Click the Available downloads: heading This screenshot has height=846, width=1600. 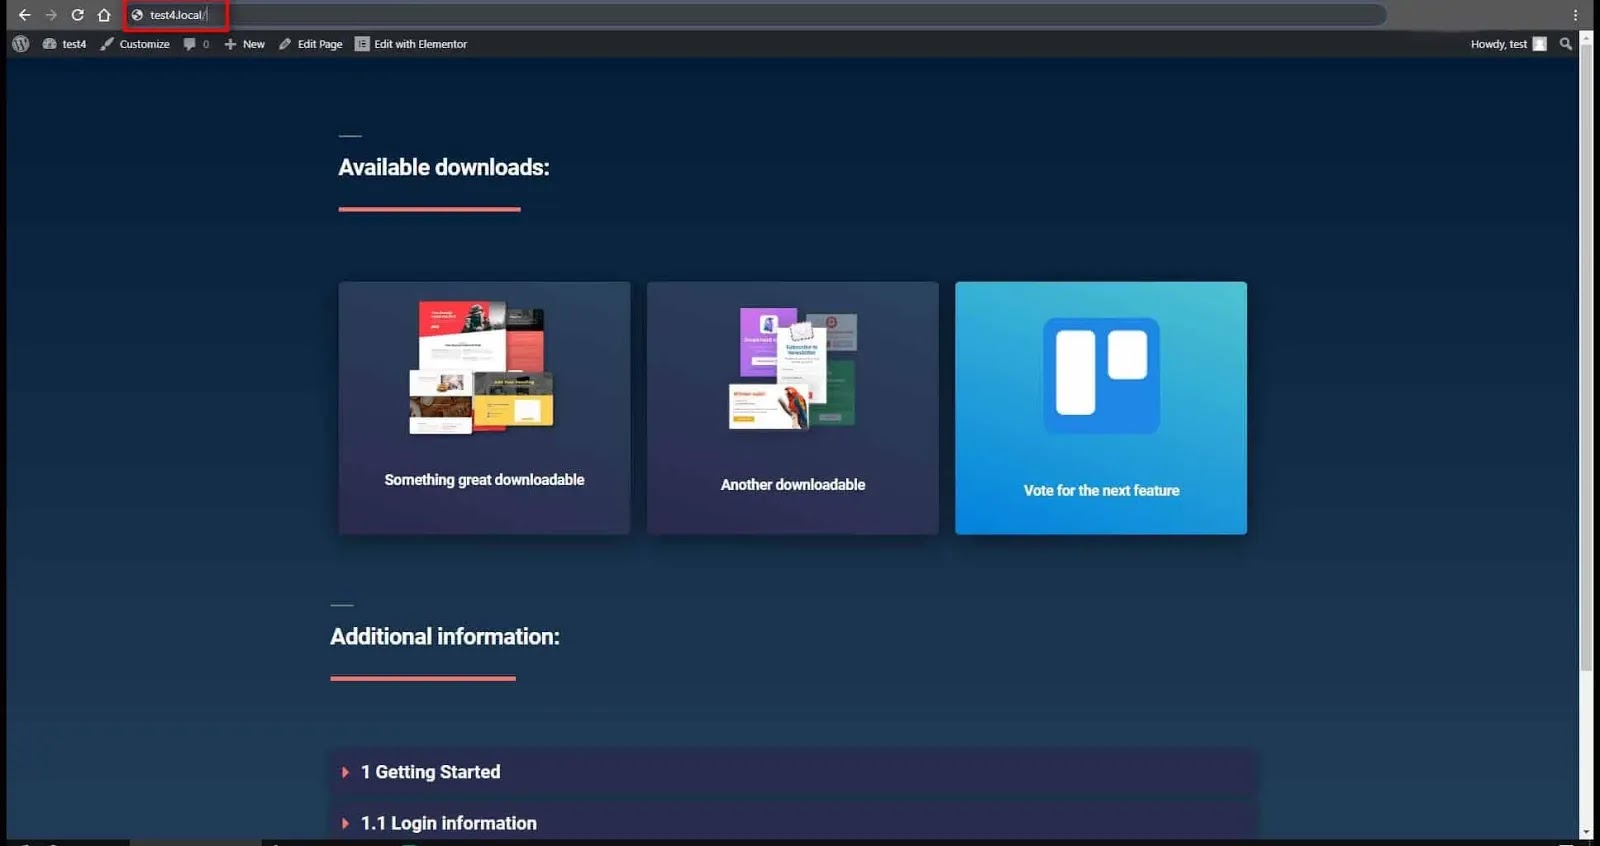pyautogui.click(x=444, y=167)
